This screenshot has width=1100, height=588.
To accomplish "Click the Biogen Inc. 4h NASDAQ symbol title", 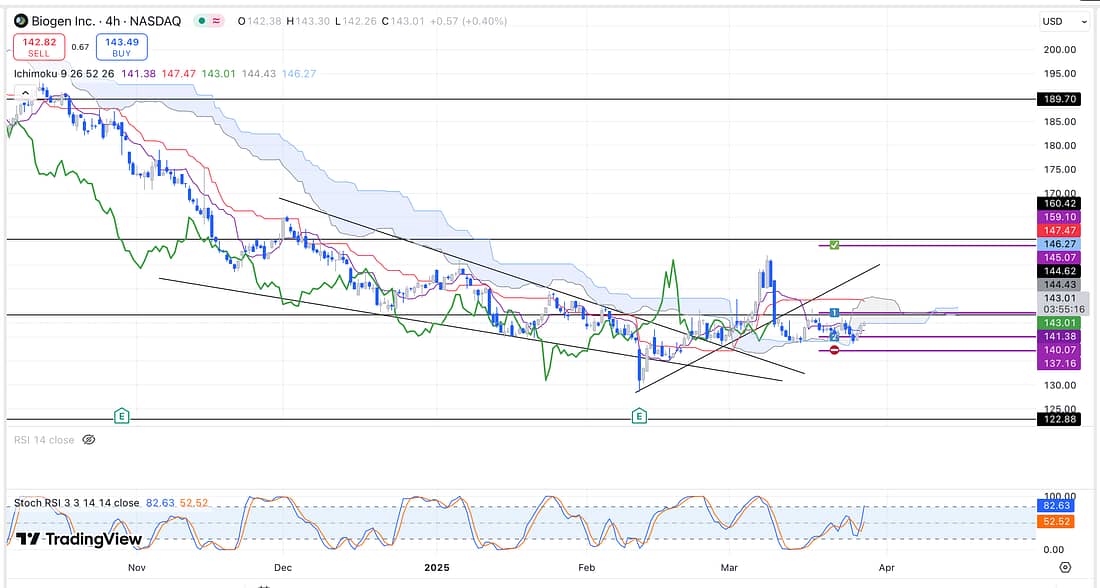I will [106, 21].
